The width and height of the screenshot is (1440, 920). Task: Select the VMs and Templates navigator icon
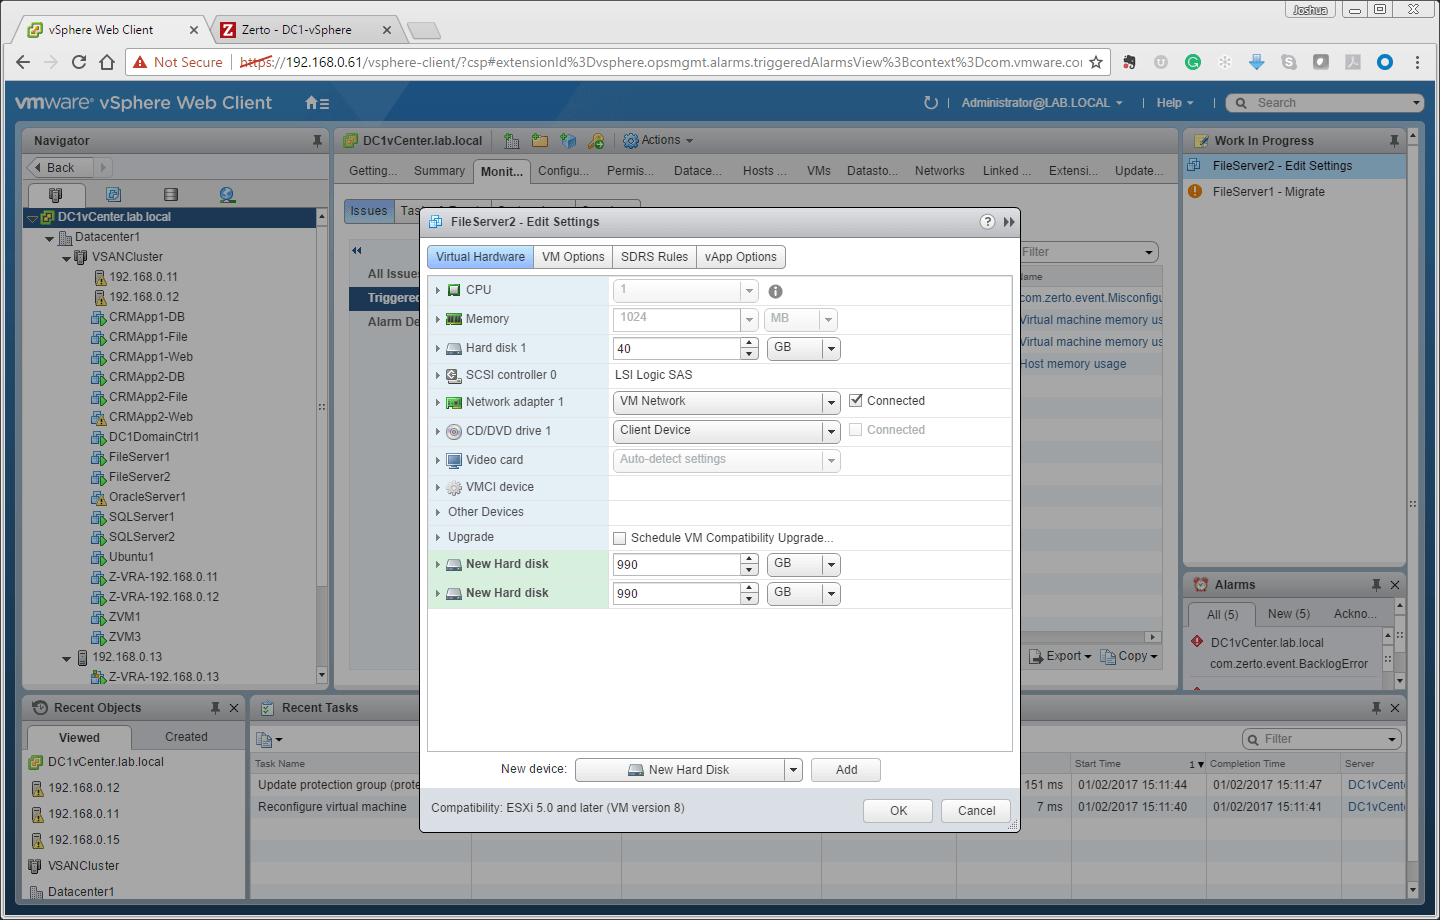(112, 193)
